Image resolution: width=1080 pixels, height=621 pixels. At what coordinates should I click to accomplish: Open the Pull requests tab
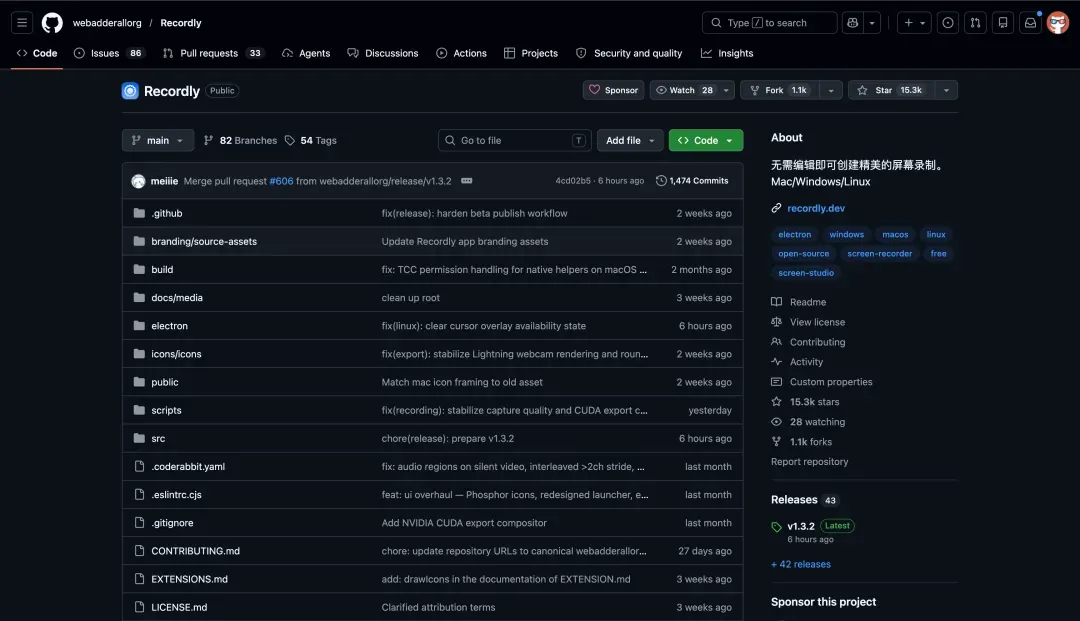214,53
